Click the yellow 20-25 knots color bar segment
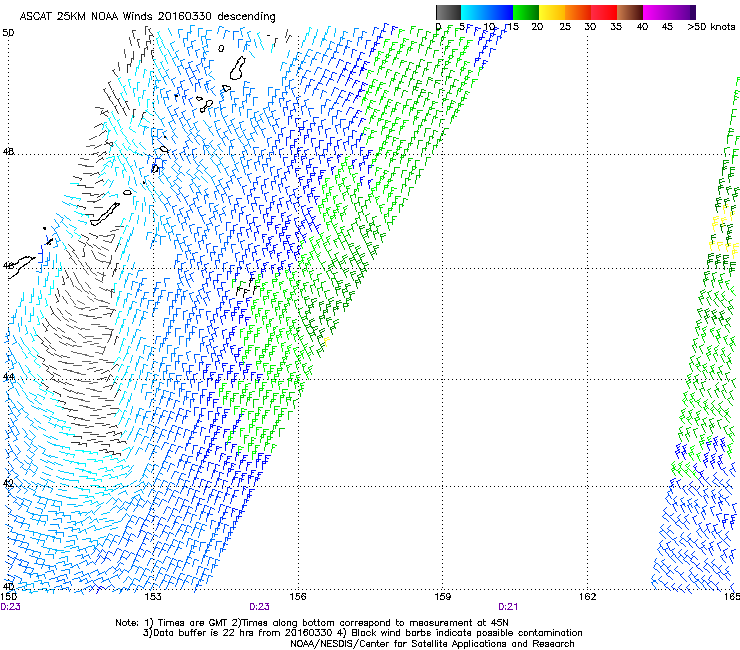 [x=552, y=12]
